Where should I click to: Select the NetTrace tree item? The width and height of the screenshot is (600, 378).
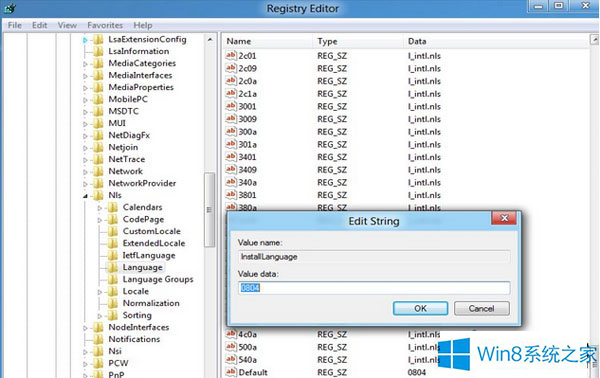127,159
